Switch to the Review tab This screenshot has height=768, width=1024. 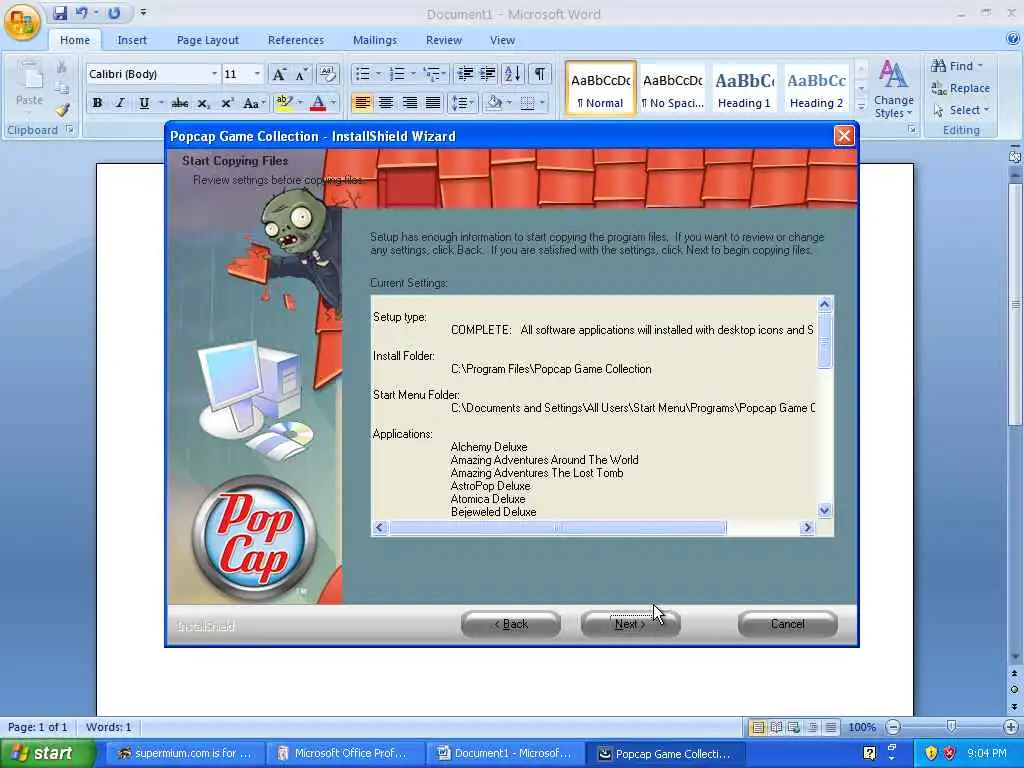(x=444, y=40)
